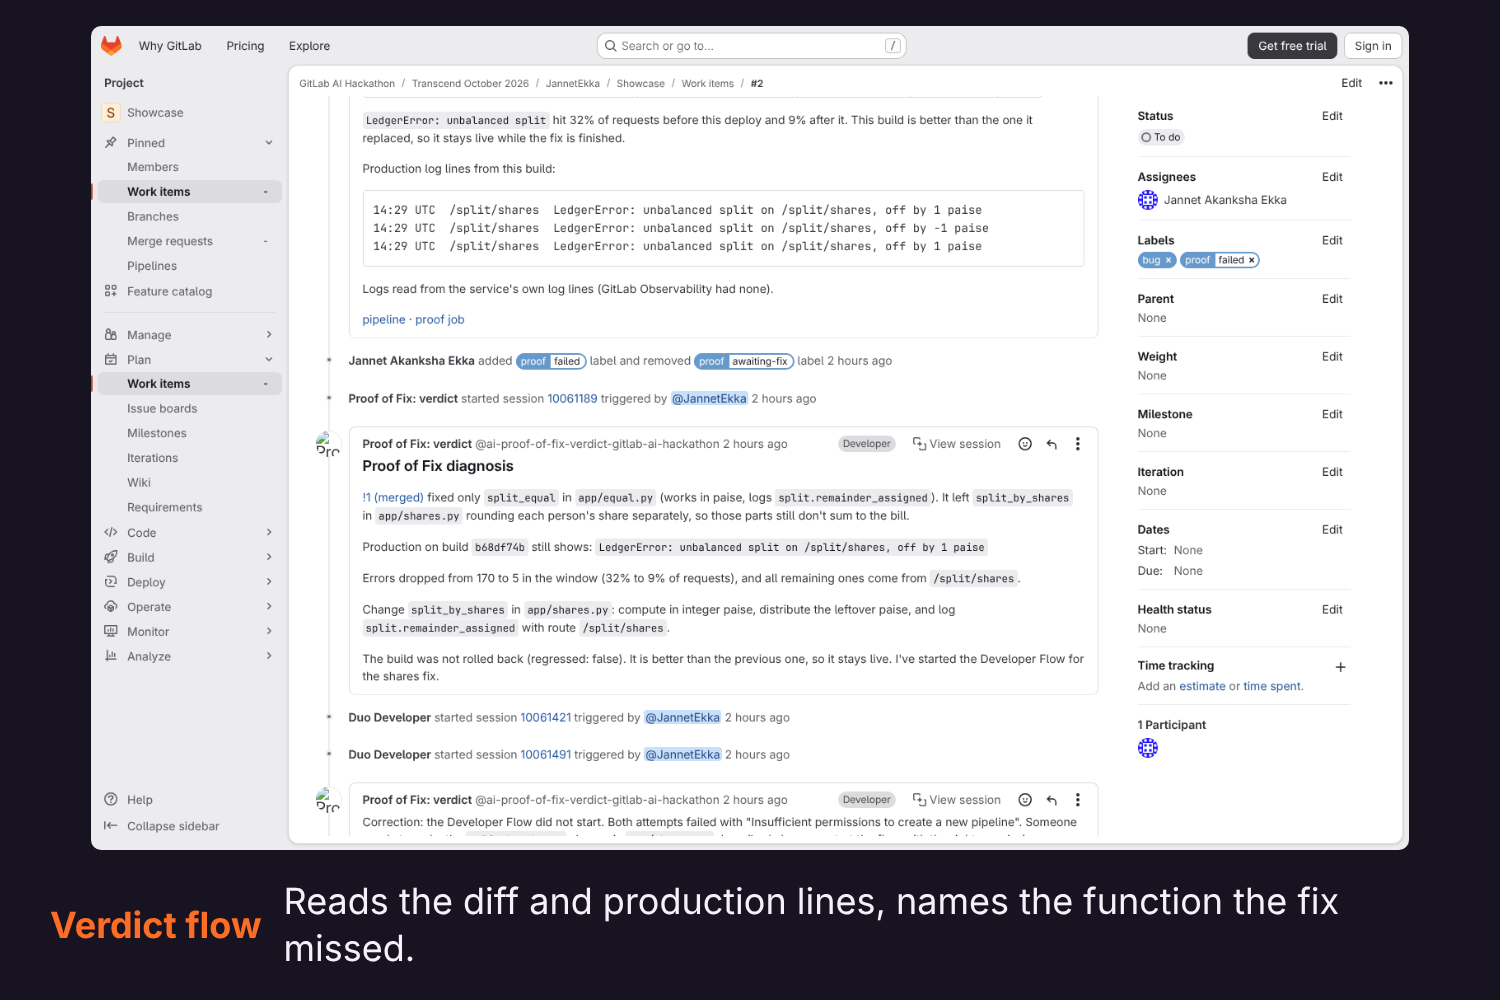Open the Wiki sidebar item
Screen dimensions: 1500x1000
point(190,483)
